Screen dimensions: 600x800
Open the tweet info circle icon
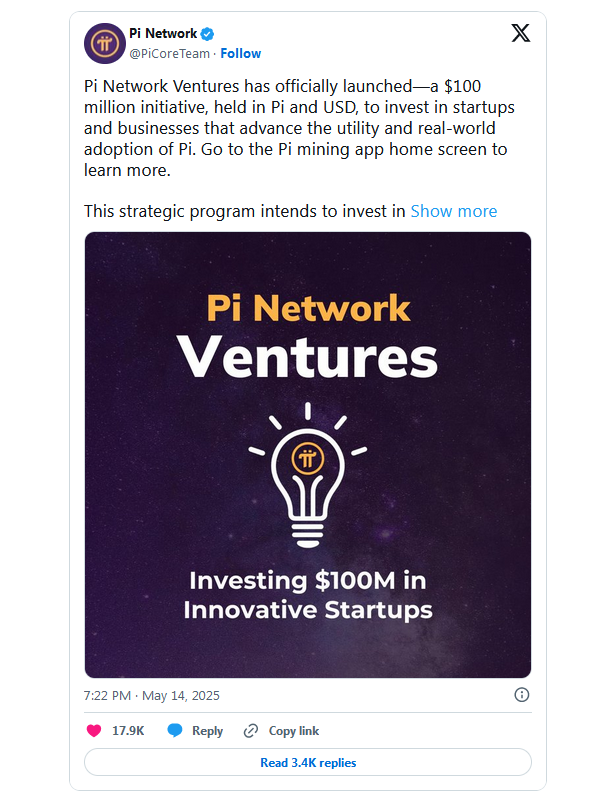click(521, 694)
